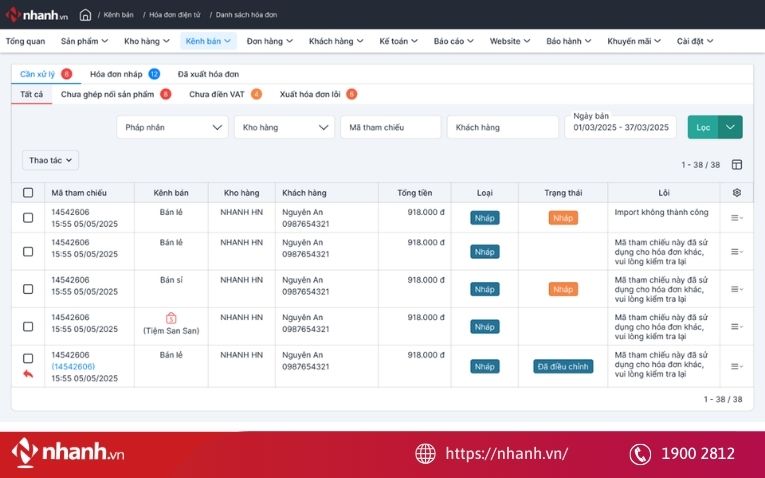The height and width of the screenshot is (478, 765).
Task: Switch to Hóa đơn nháp tab
Action: click(116, 74)
